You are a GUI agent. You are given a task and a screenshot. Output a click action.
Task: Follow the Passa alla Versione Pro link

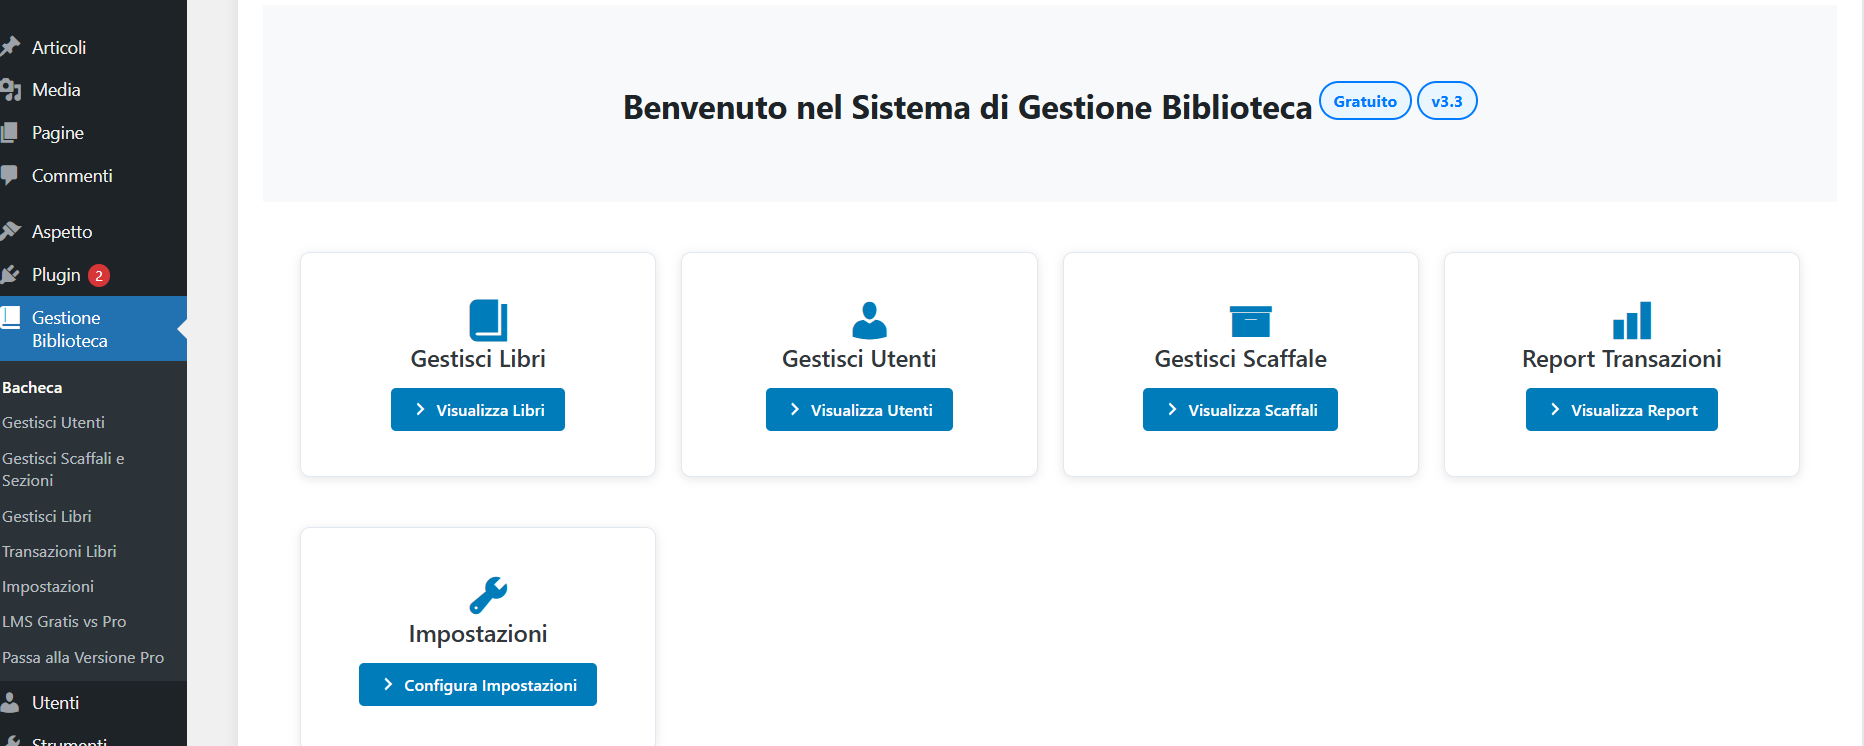pos(83,657)
